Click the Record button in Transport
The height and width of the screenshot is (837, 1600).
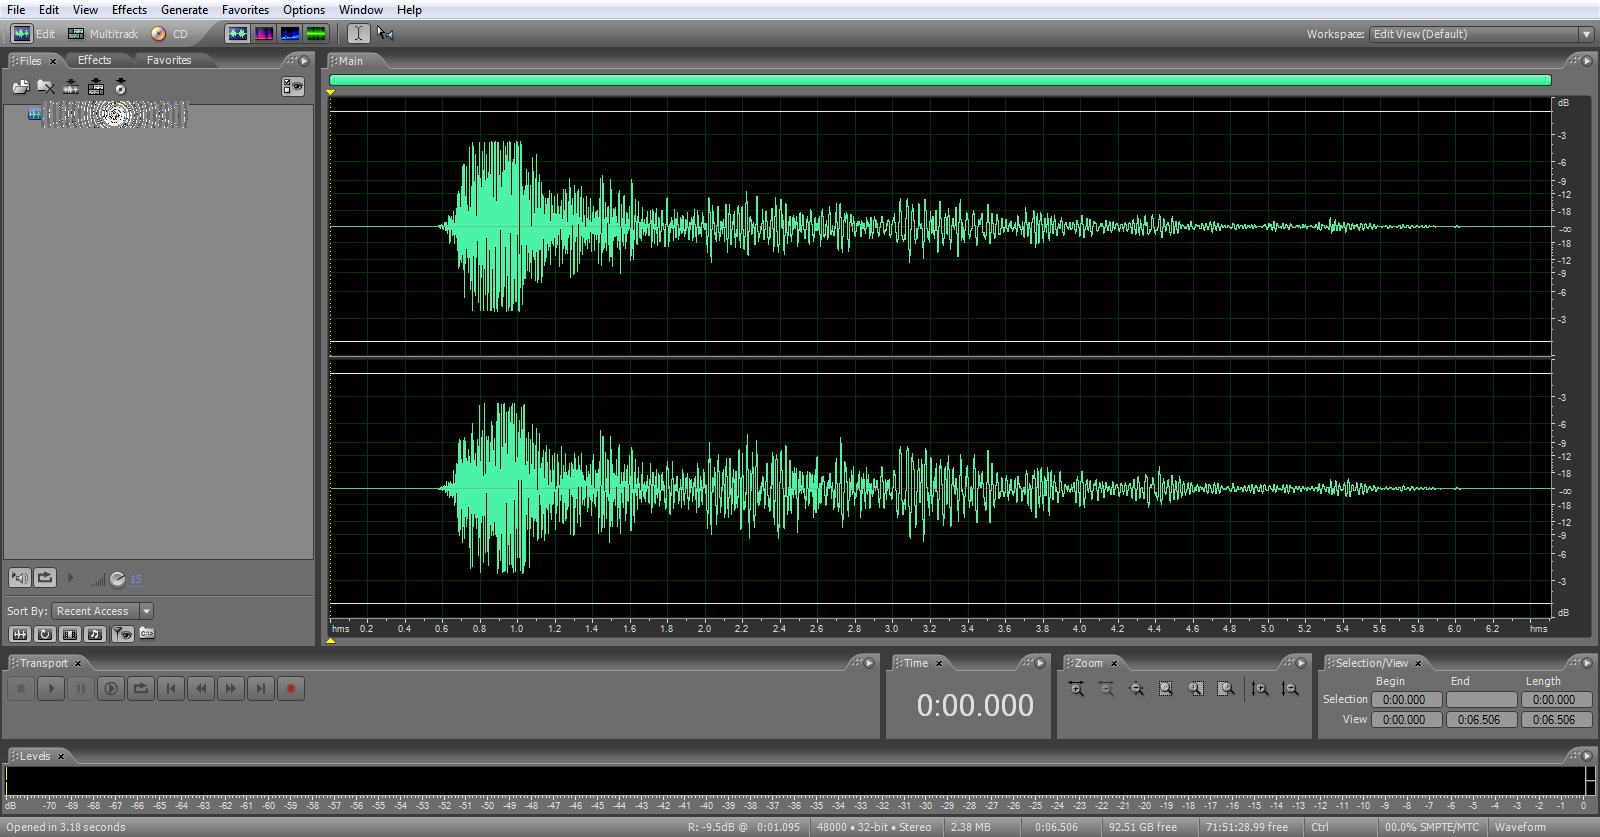291,688
